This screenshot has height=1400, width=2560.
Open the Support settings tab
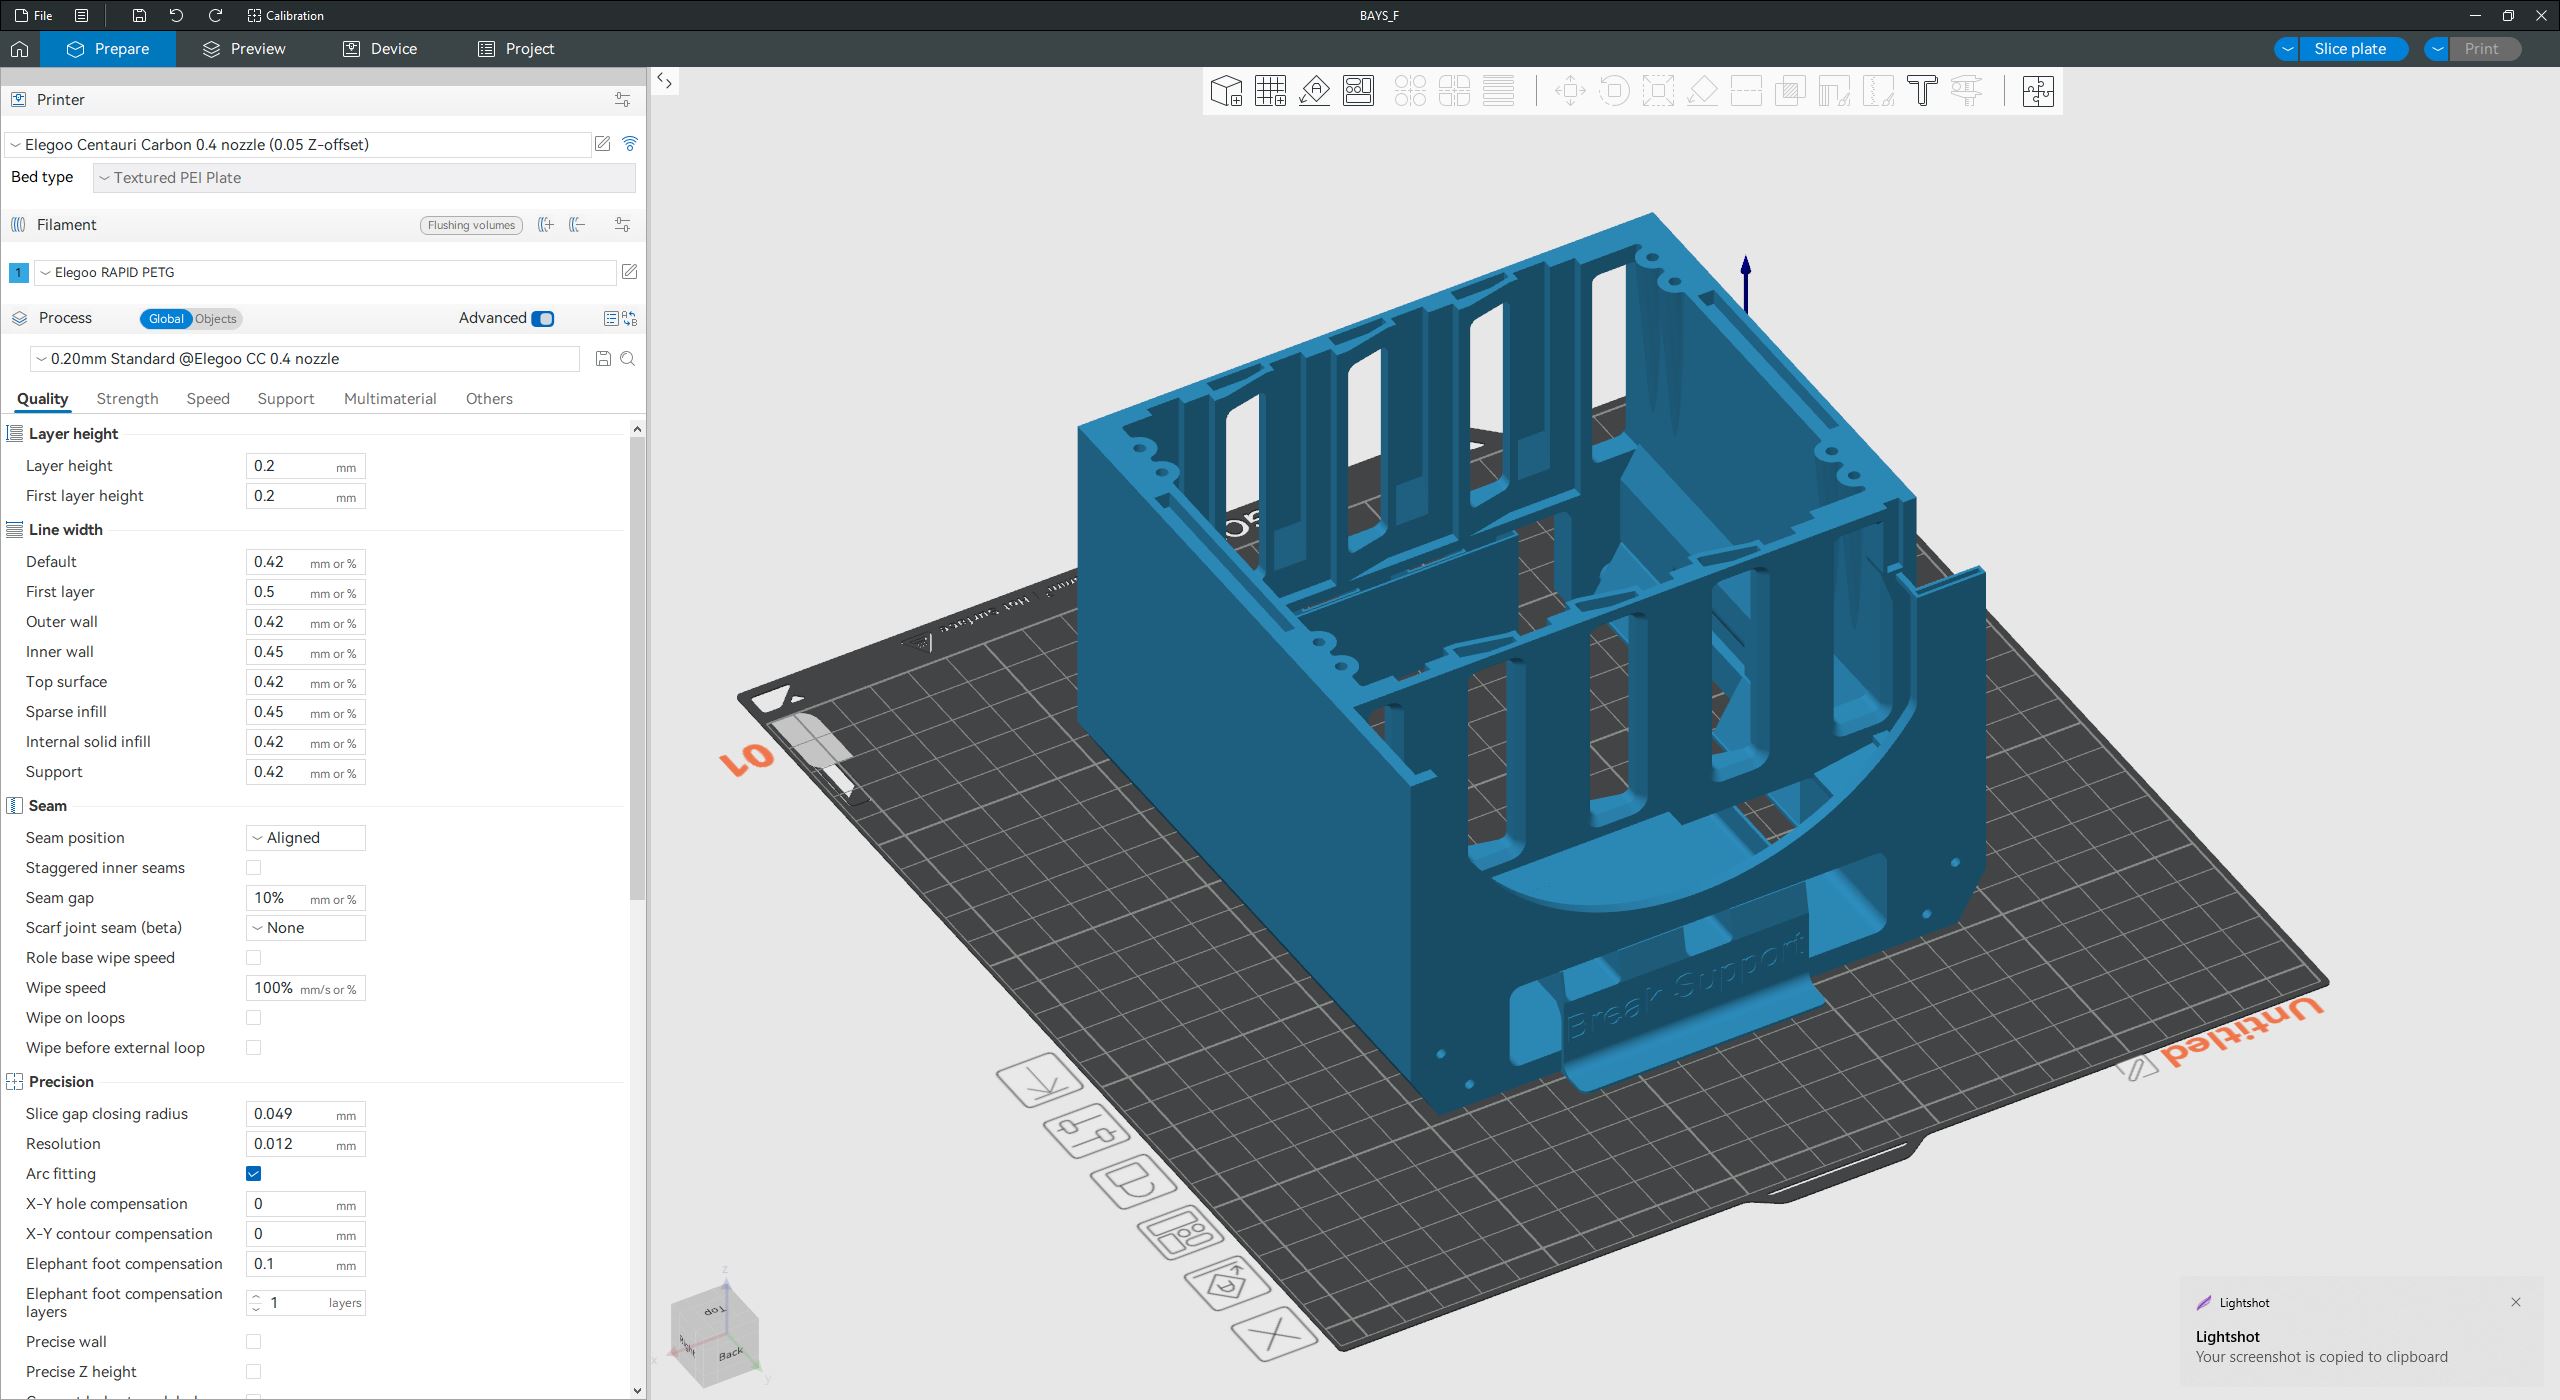(285, 399)
